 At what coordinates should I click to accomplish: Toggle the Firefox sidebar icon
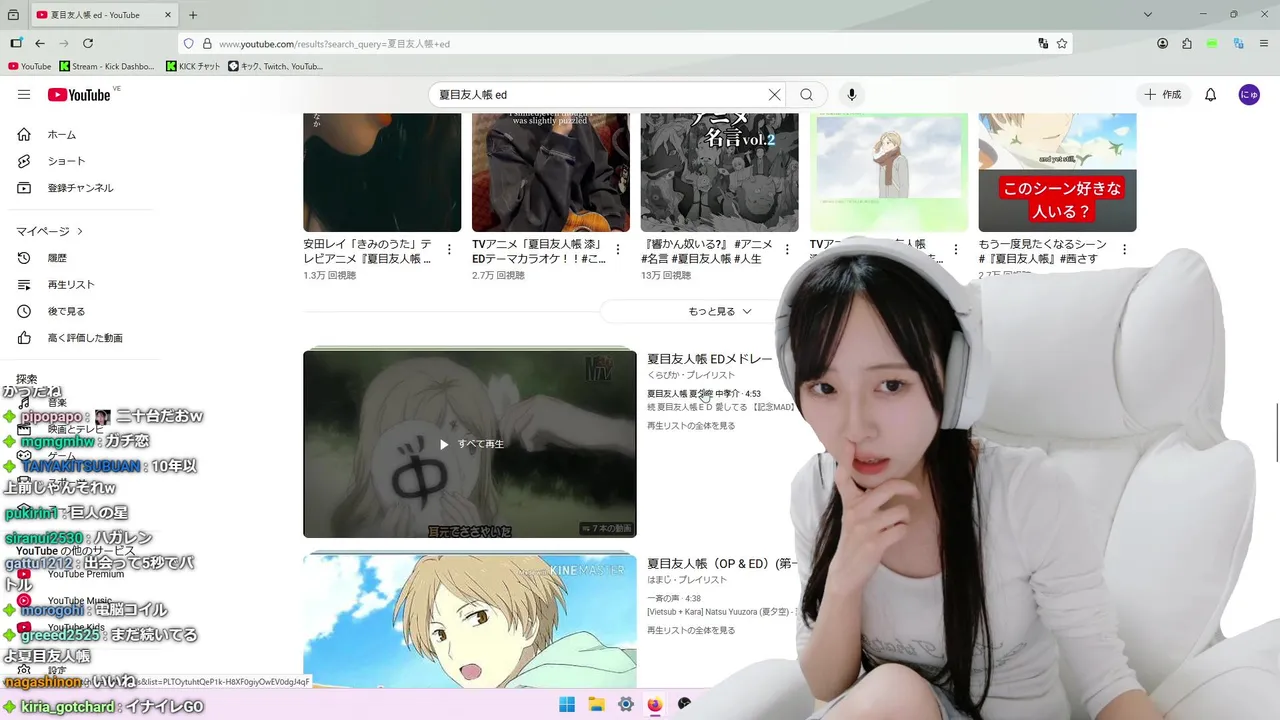point(16,43)
